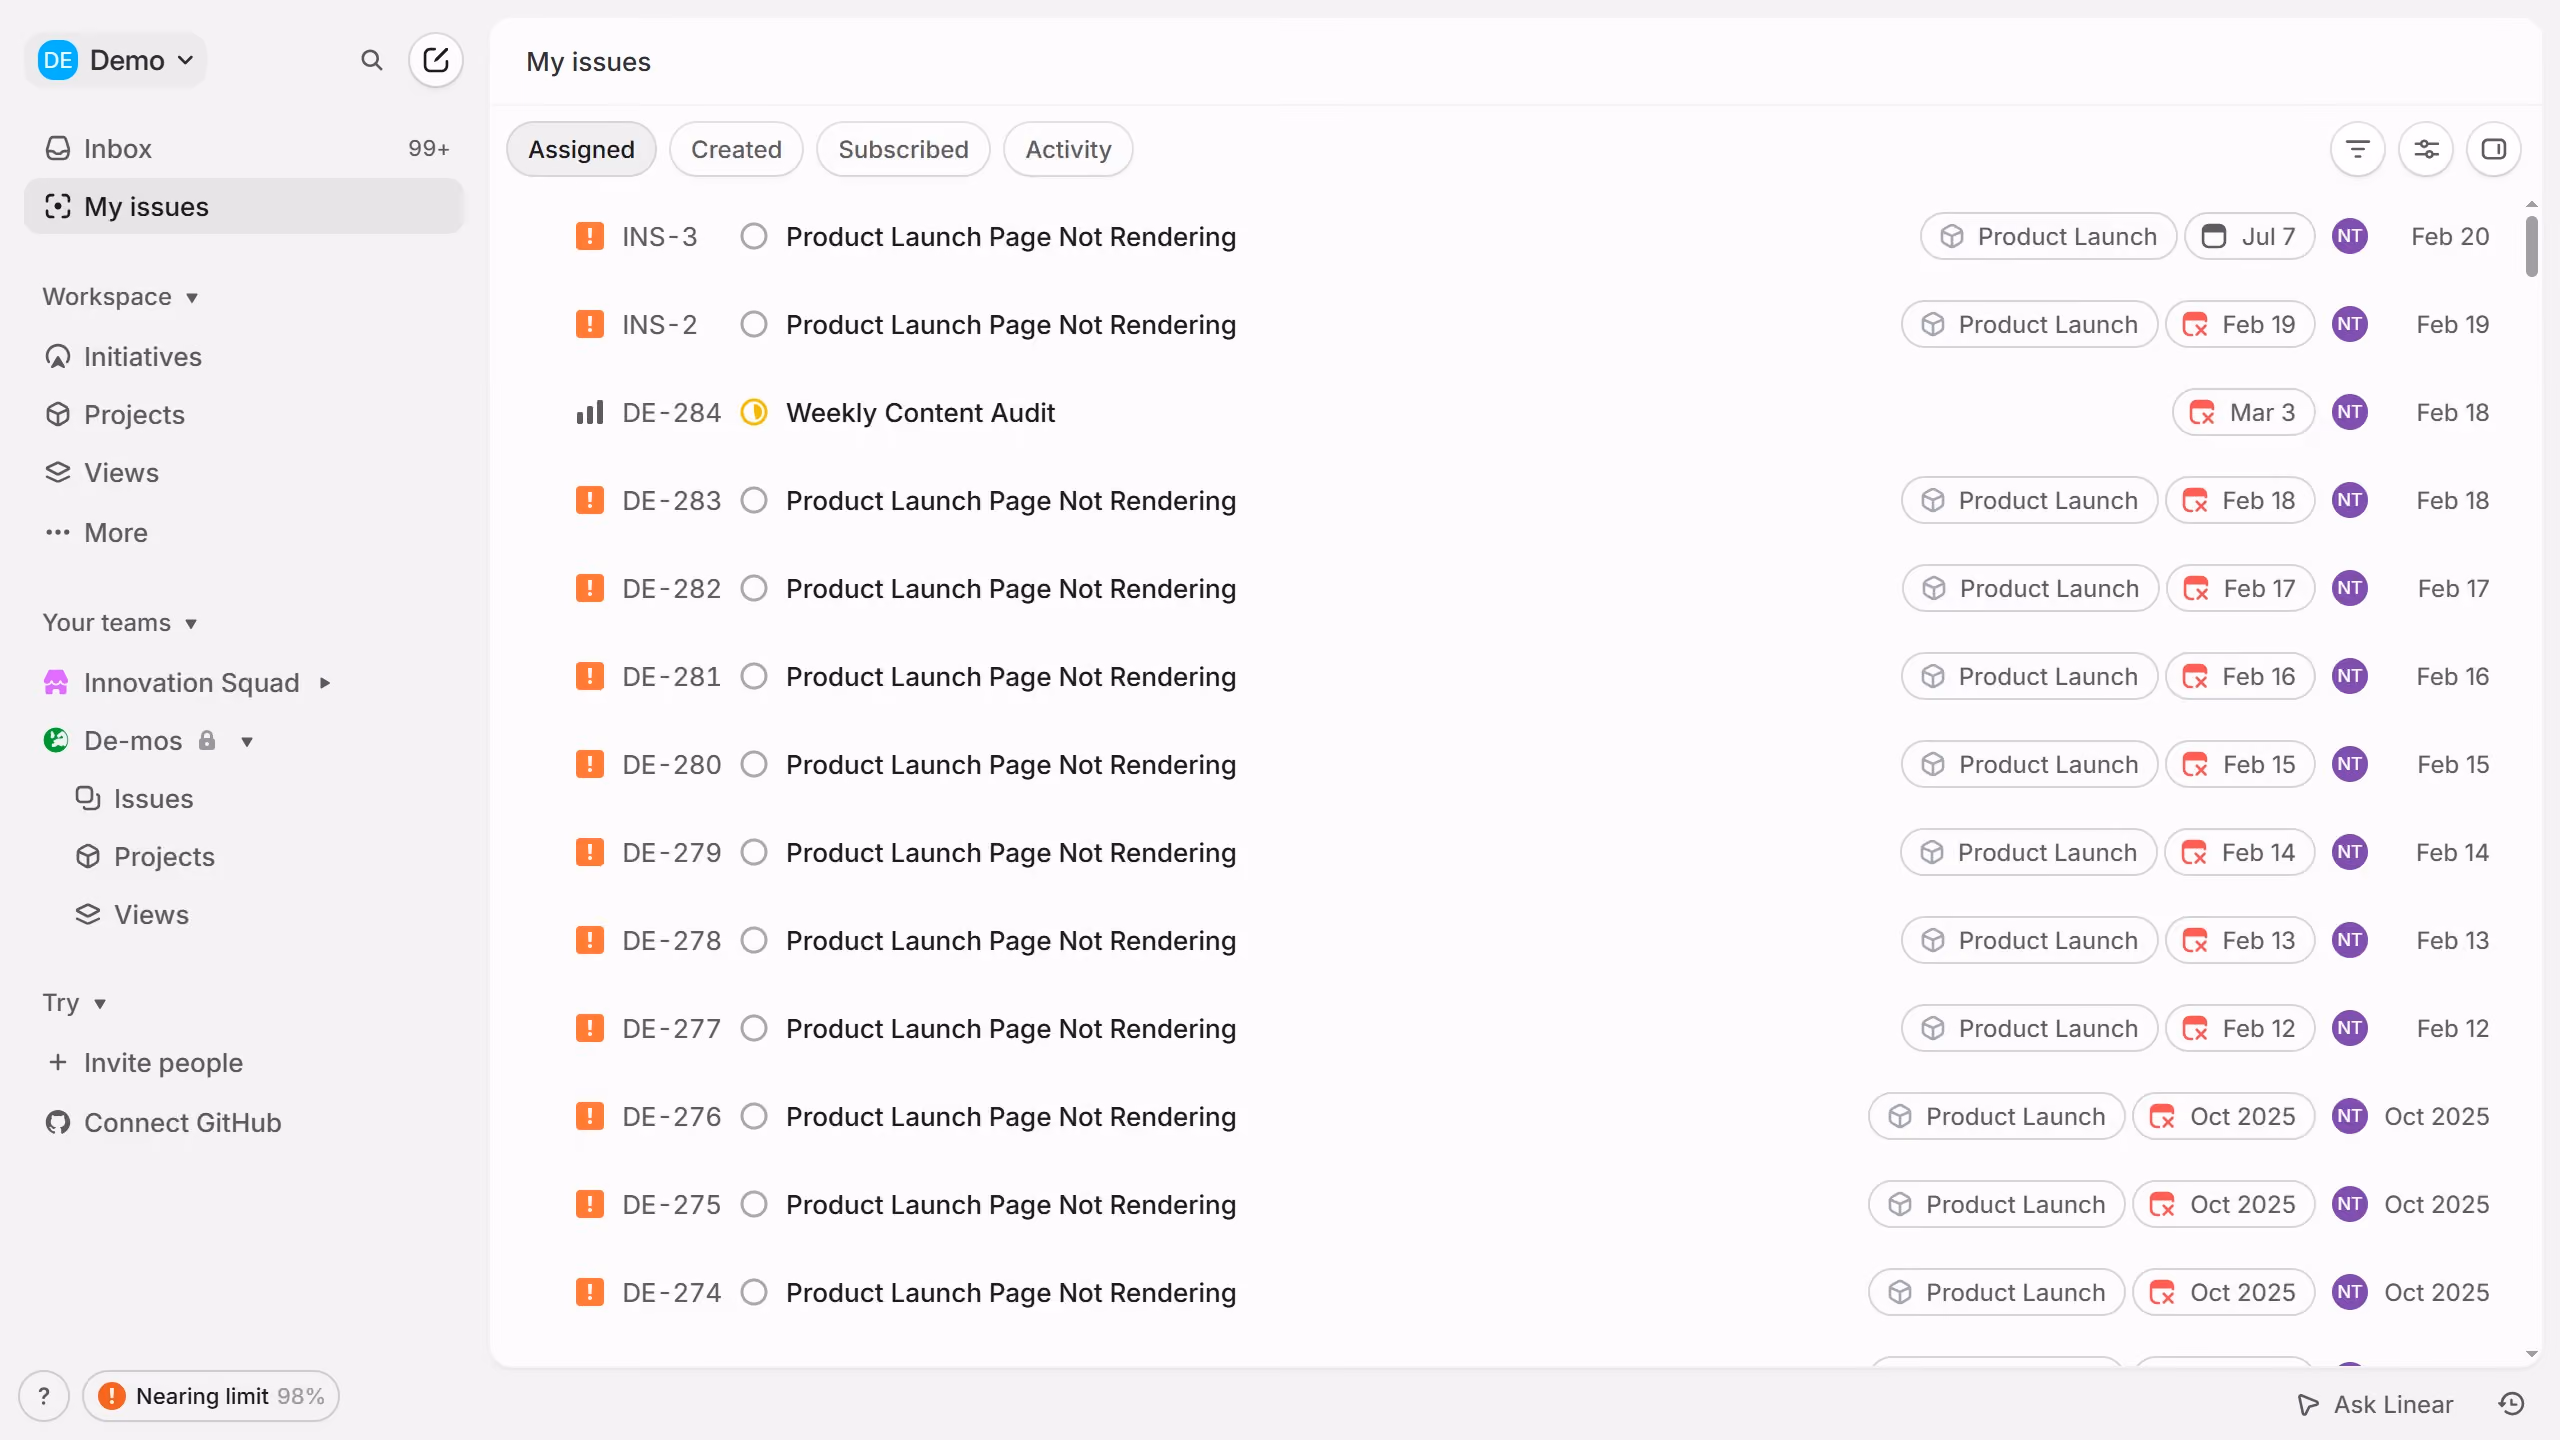Collapse the De-mos team arrow
2560x1440 pixels.
pyautogui.click(x=247, y=741)
